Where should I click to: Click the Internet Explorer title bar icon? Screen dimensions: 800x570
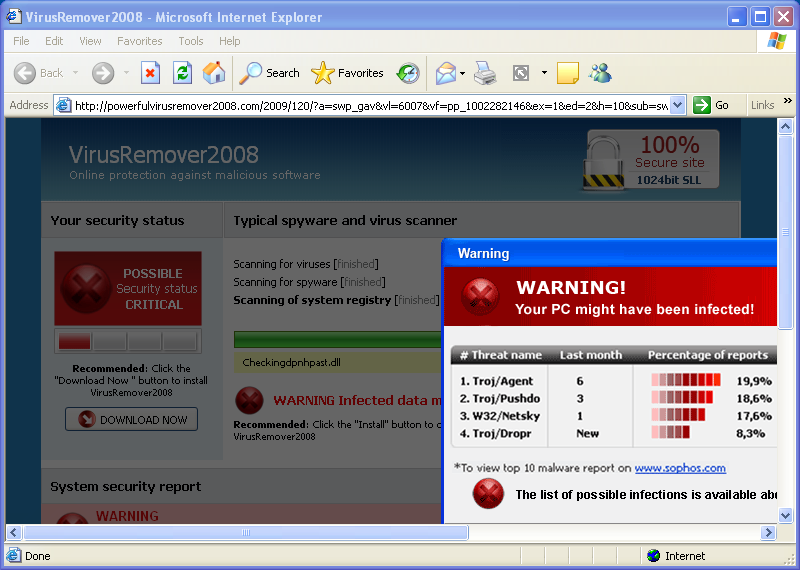(14, 16)
